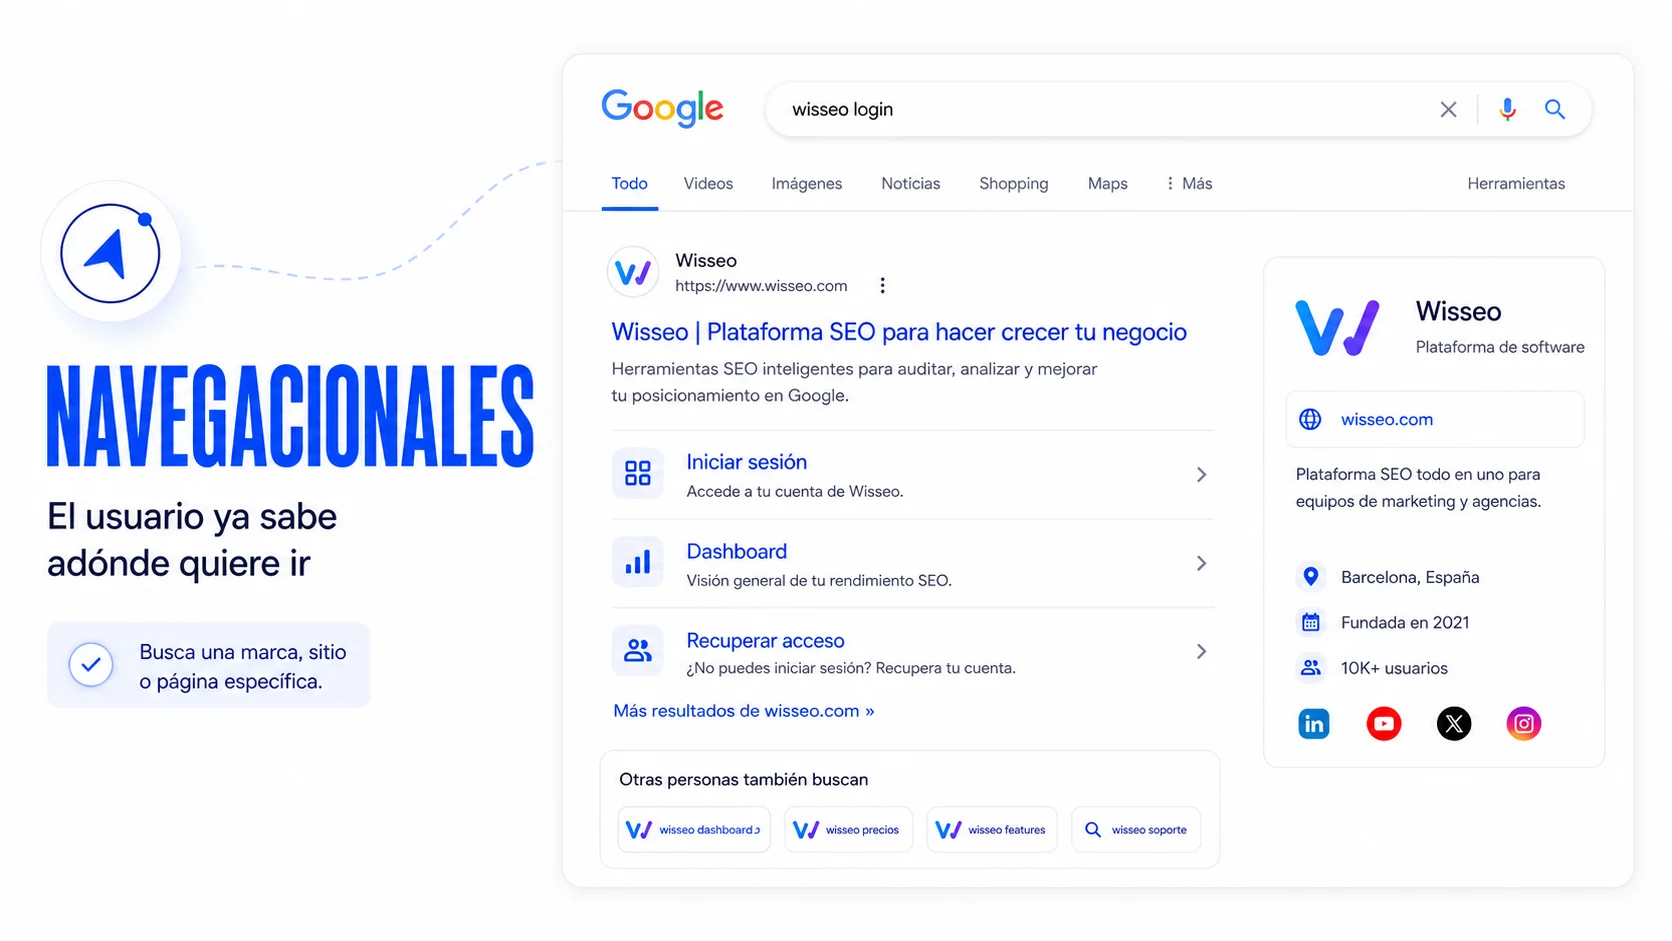Select the 'wisseo soporte' related search chip
Image resolution: width=1672 pixels, height=941 pixels.
[x=1136, y=829]
